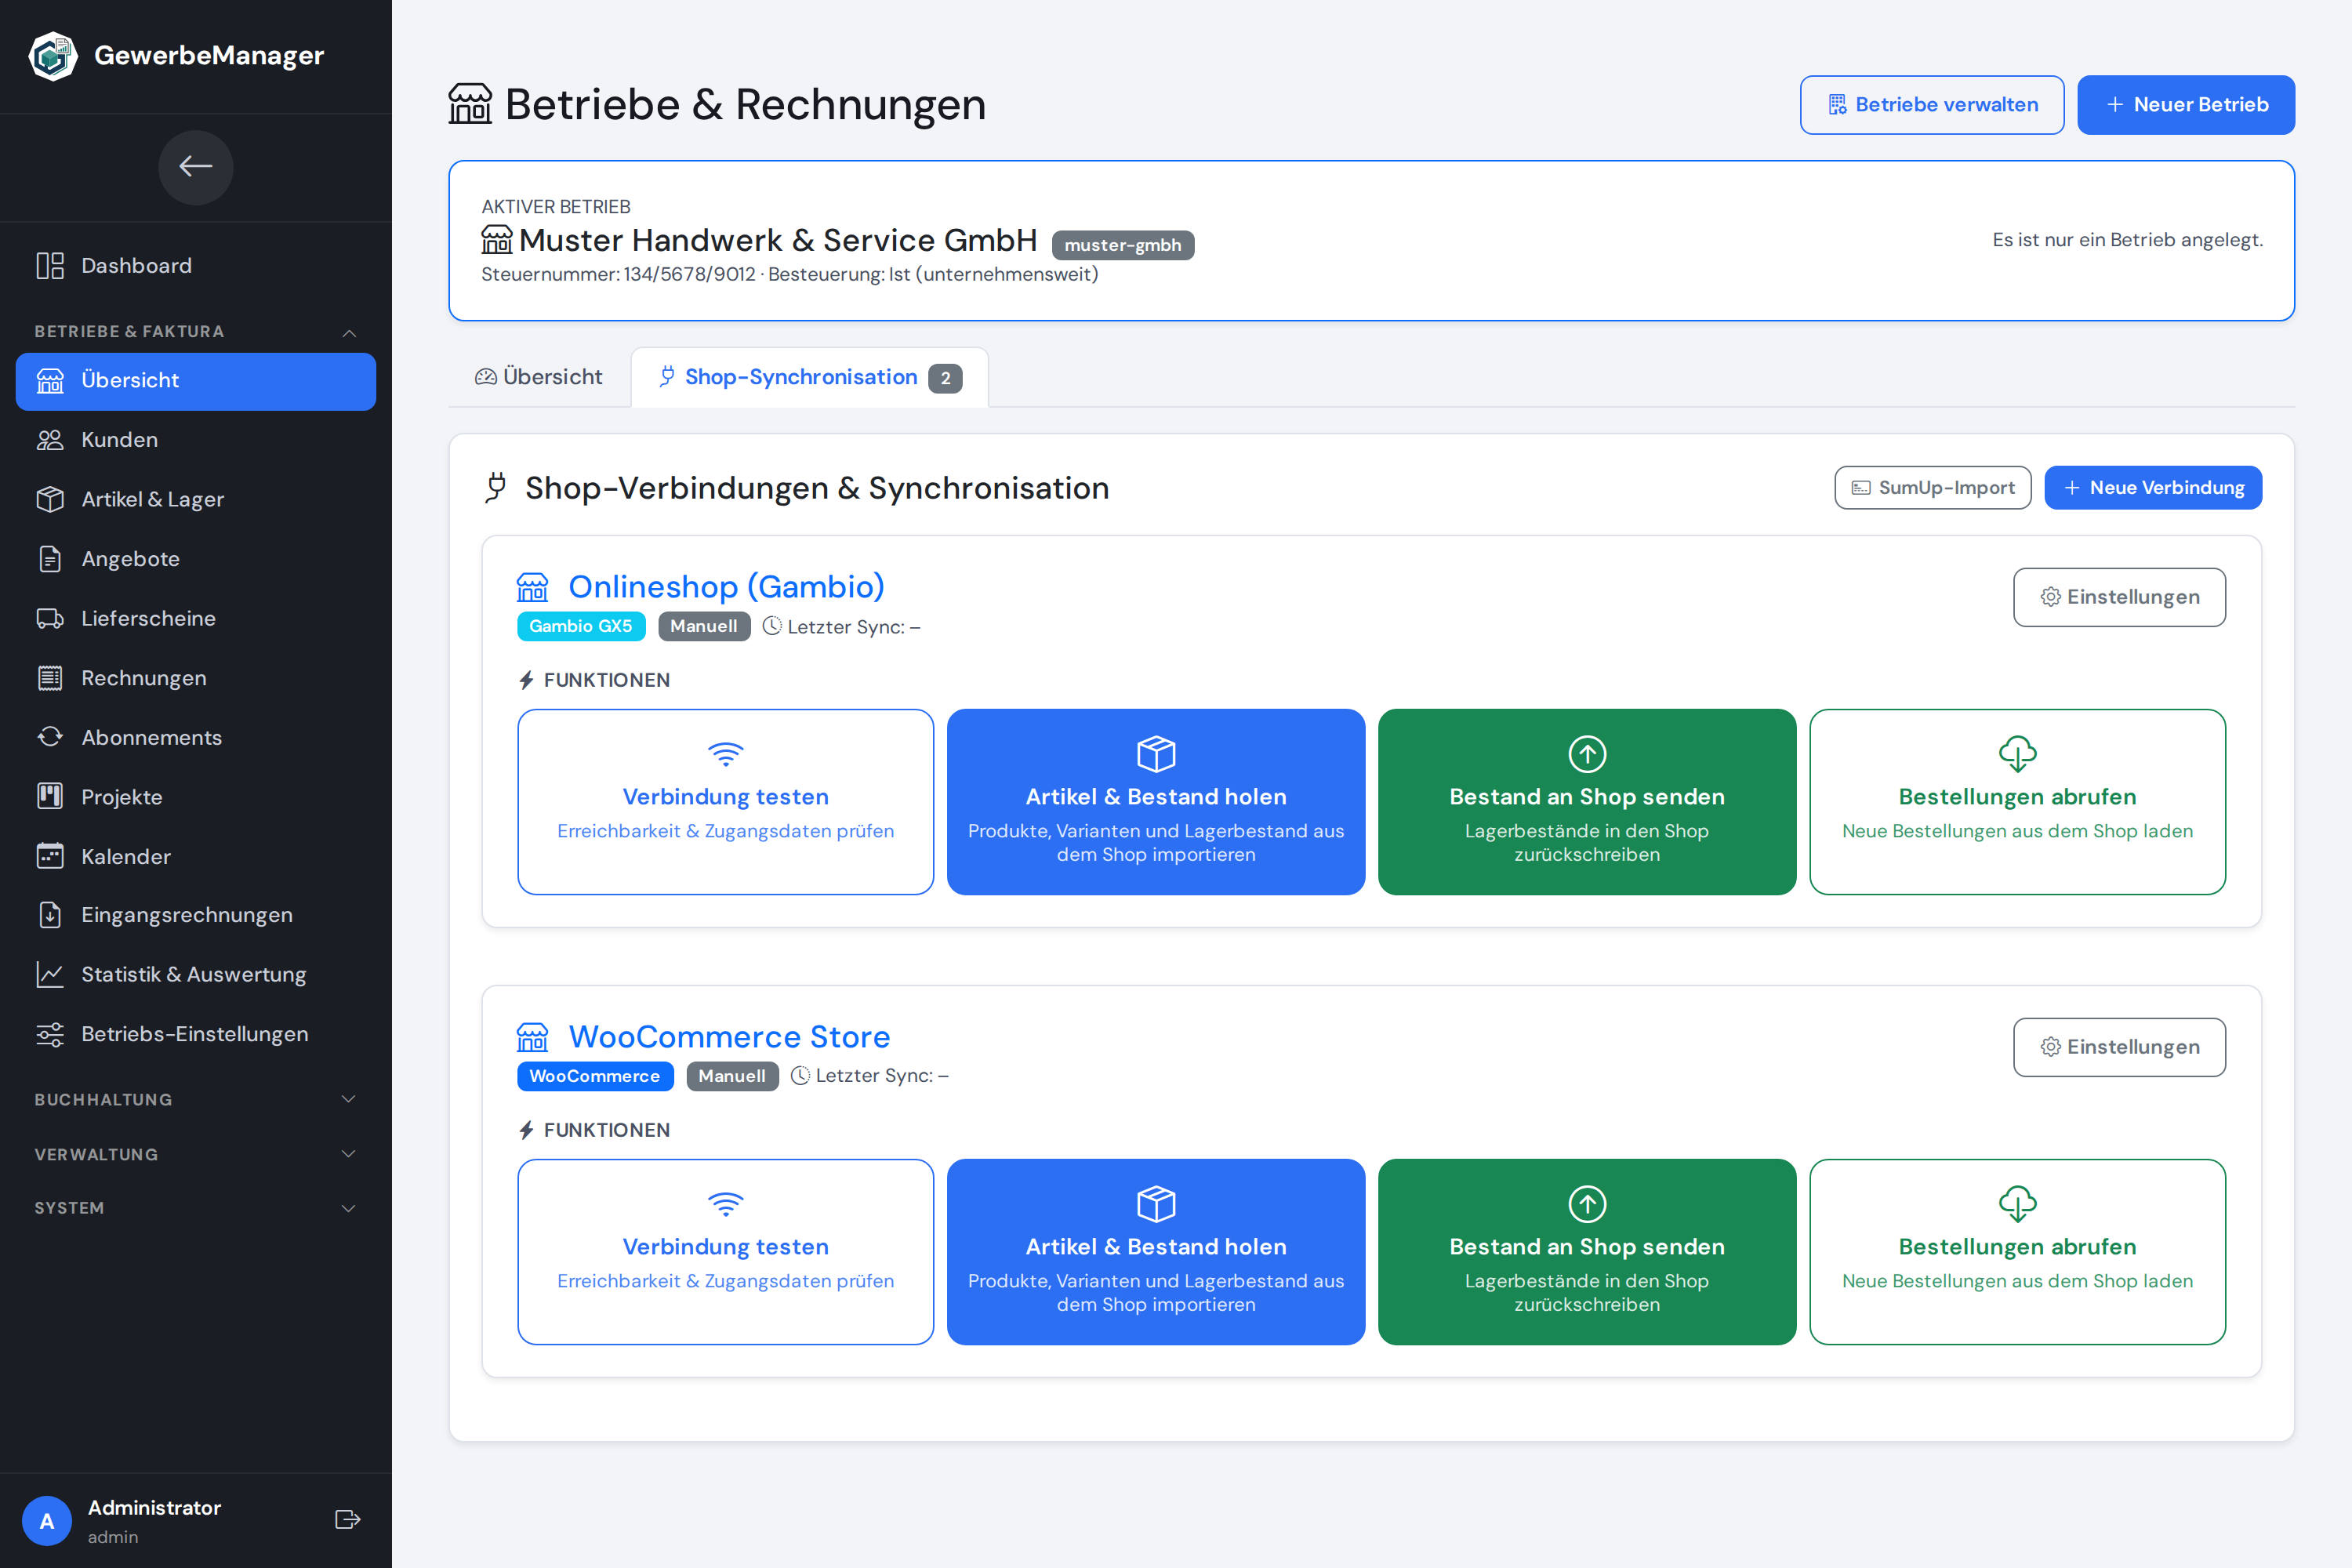Click the Manuell badge under Onlineshop (Gambio)
The width and height of the screenshot is (2352, 1568).
tap(704, 626)
